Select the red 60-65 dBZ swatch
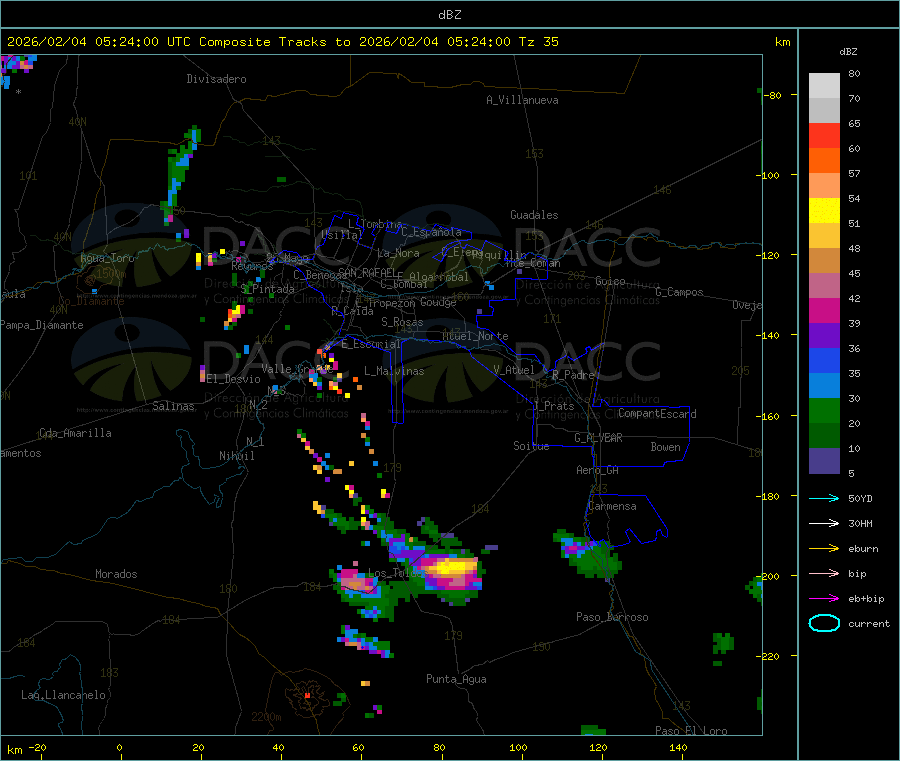Screen dimensions: 900x761 [x=824, y=135]
